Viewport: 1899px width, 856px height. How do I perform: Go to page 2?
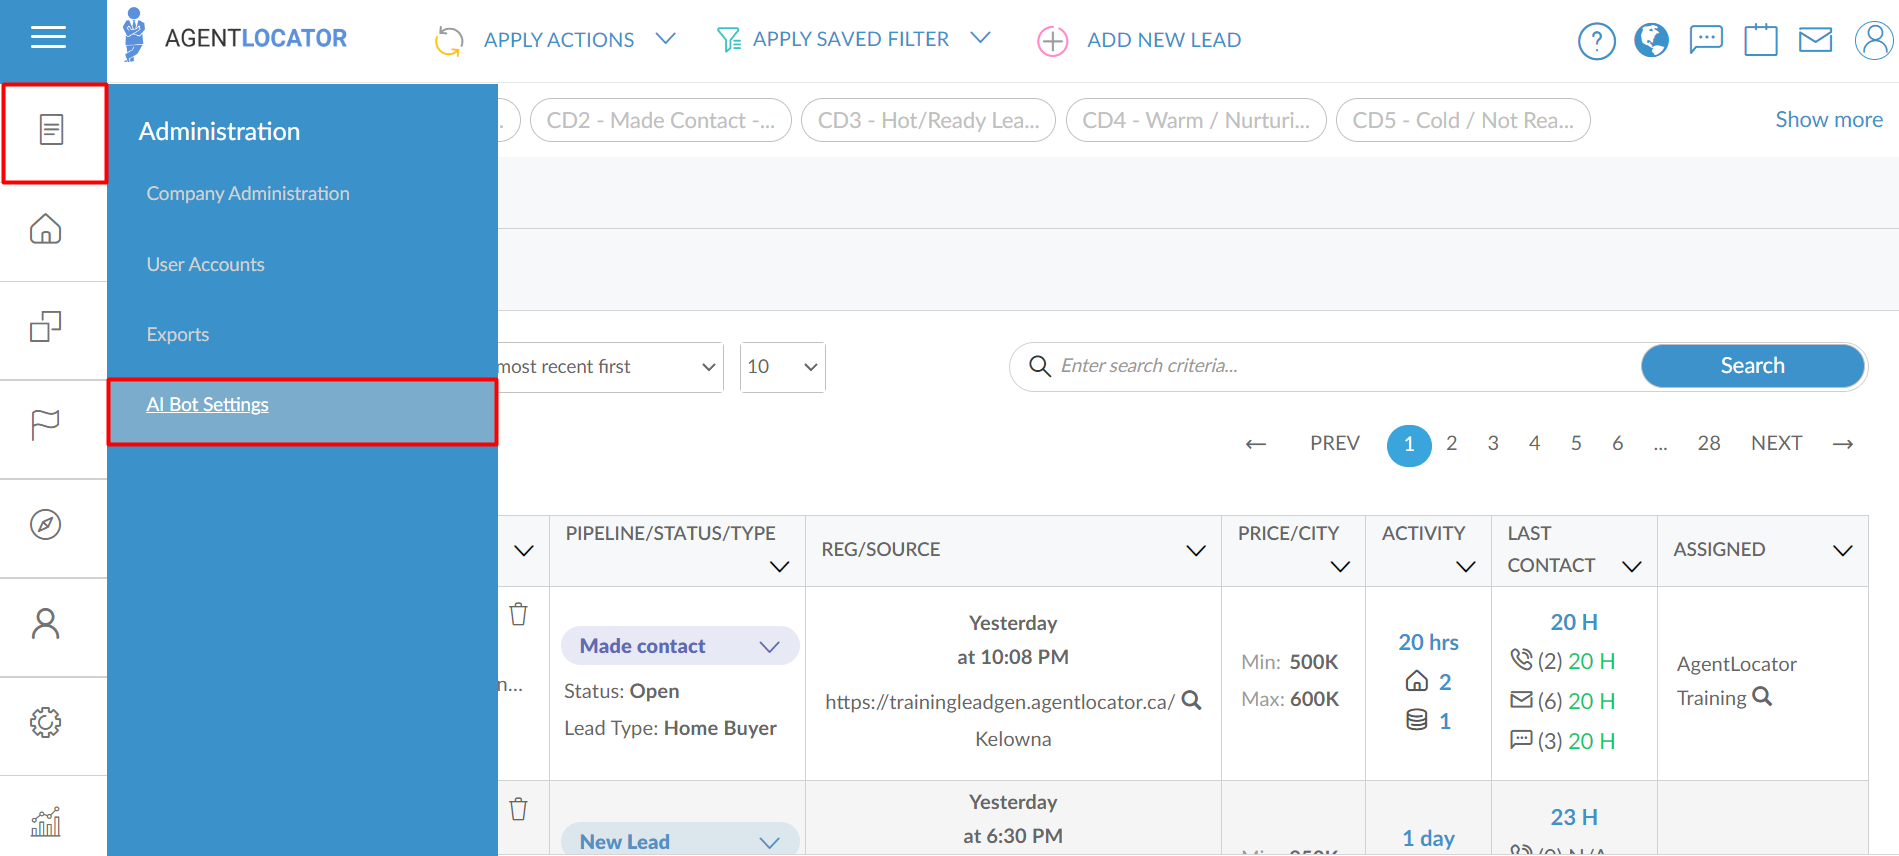tap(1451, 443)
